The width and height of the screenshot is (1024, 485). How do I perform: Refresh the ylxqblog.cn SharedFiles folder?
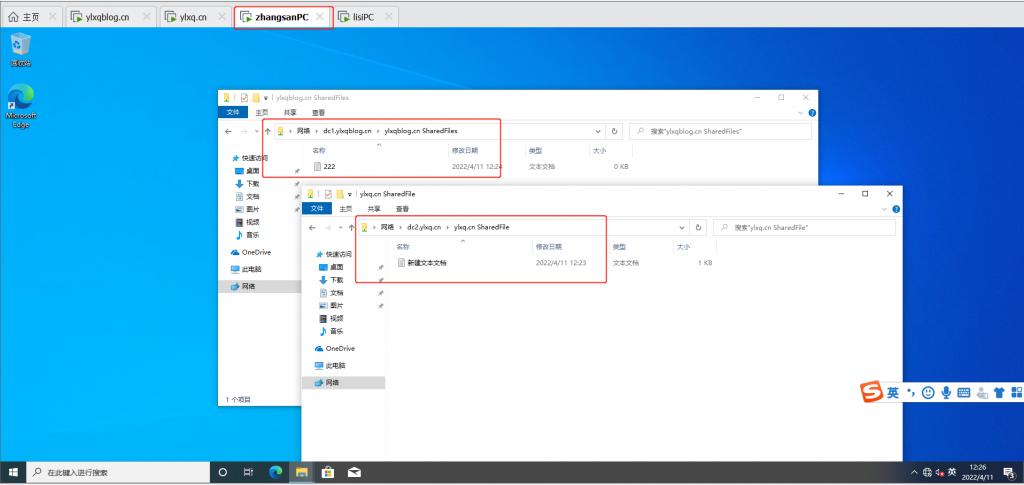(x=614, y=131)
